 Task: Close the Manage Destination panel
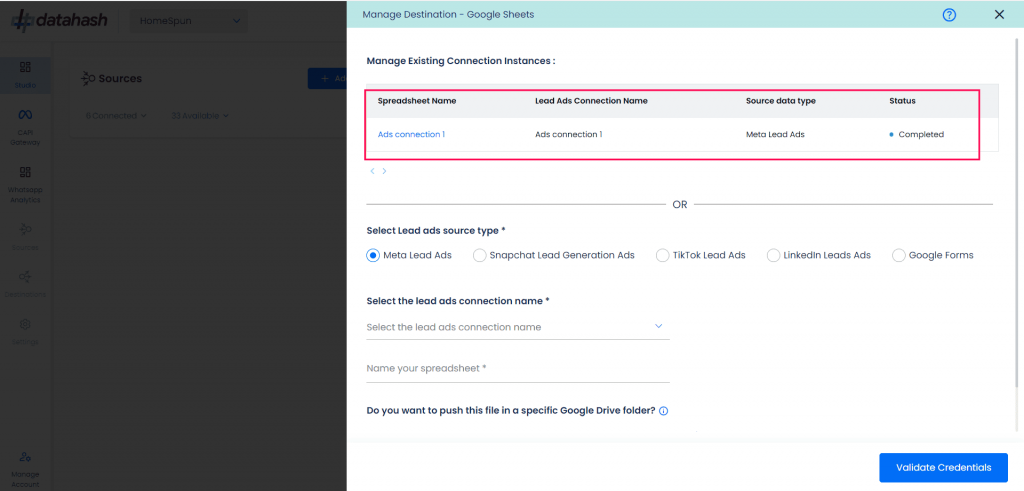999,14
